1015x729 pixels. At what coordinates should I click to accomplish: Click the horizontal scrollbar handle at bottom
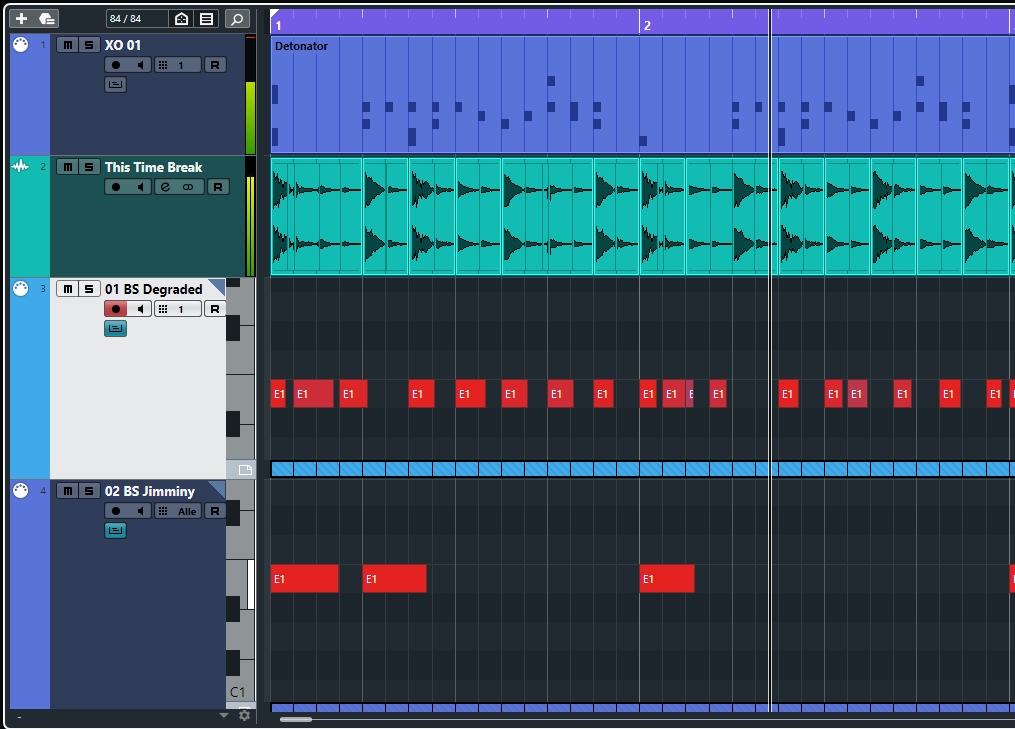coord(295,718)
